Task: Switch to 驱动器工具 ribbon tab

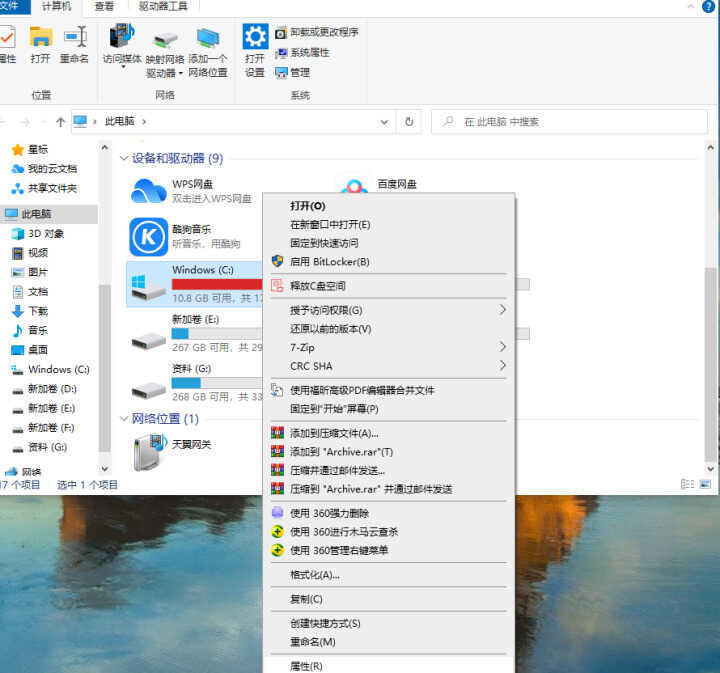Action: [x=163, y=6]
